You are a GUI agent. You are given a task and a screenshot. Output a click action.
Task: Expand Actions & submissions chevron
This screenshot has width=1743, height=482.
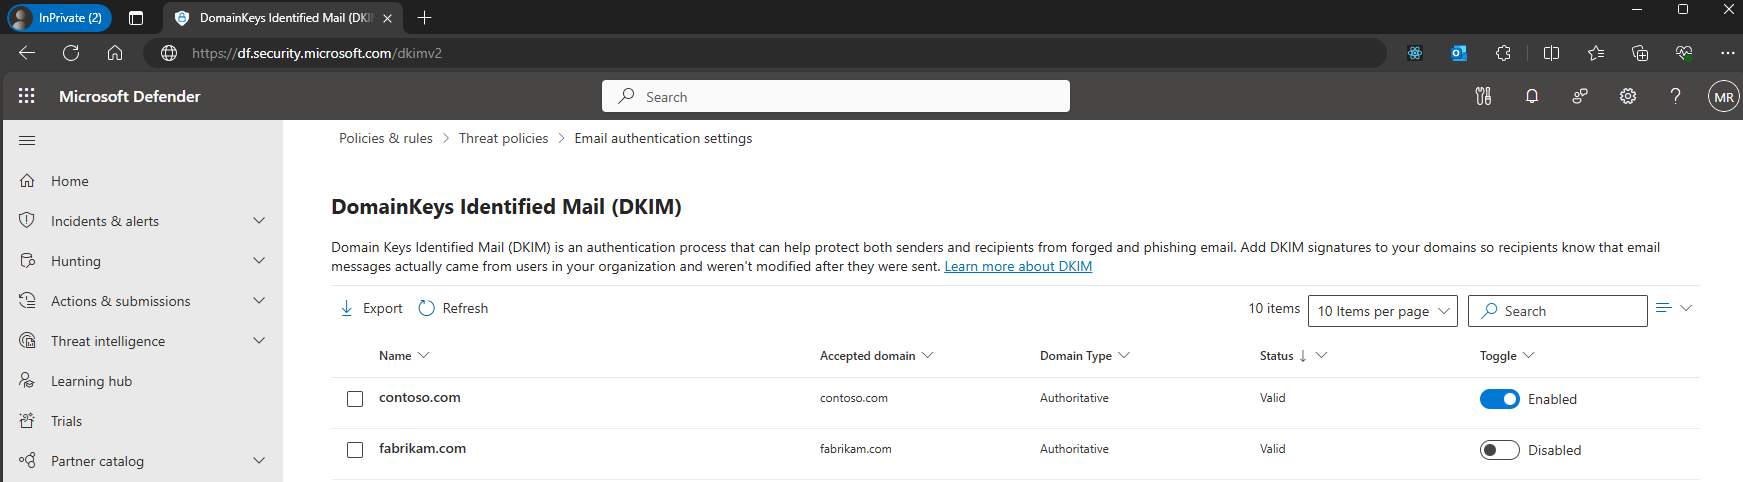click(x=259, y=300)
